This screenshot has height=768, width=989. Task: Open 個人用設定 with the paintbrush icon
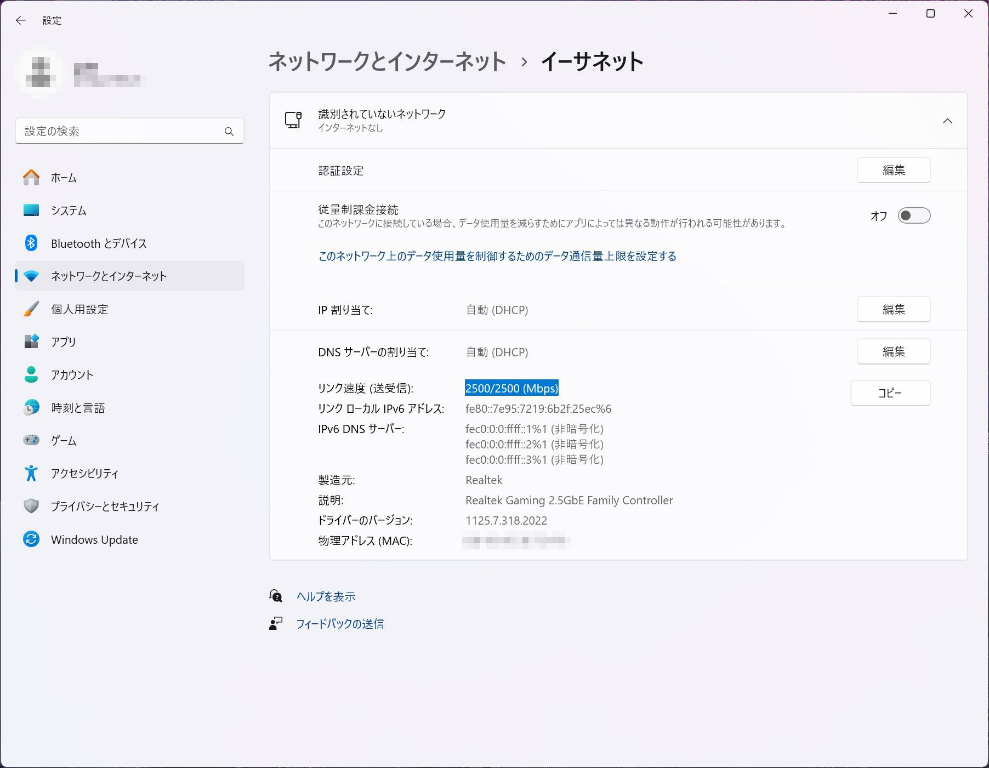tap(79, 309)
